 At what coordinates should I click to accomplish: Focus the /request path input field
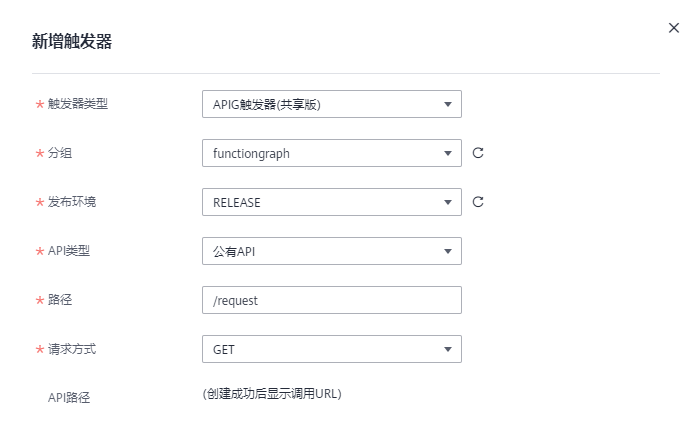(331, 300)
